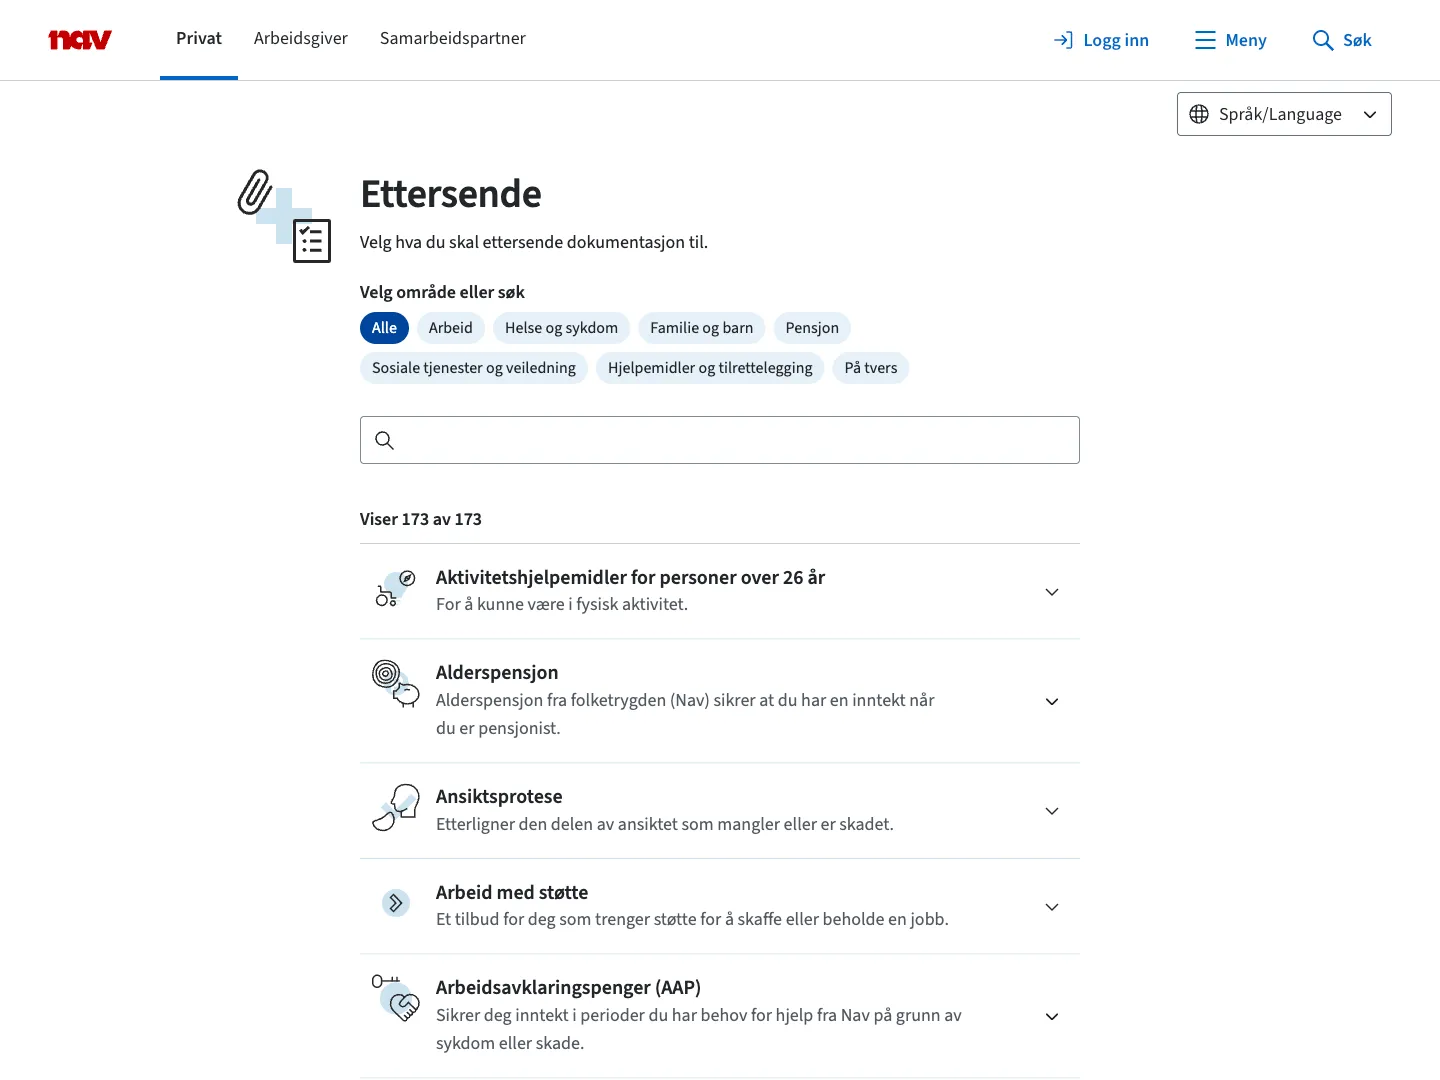1440x1080 pixels.
Task: Expand Arbeid med støtte chevron
Action: (1051, 907)
